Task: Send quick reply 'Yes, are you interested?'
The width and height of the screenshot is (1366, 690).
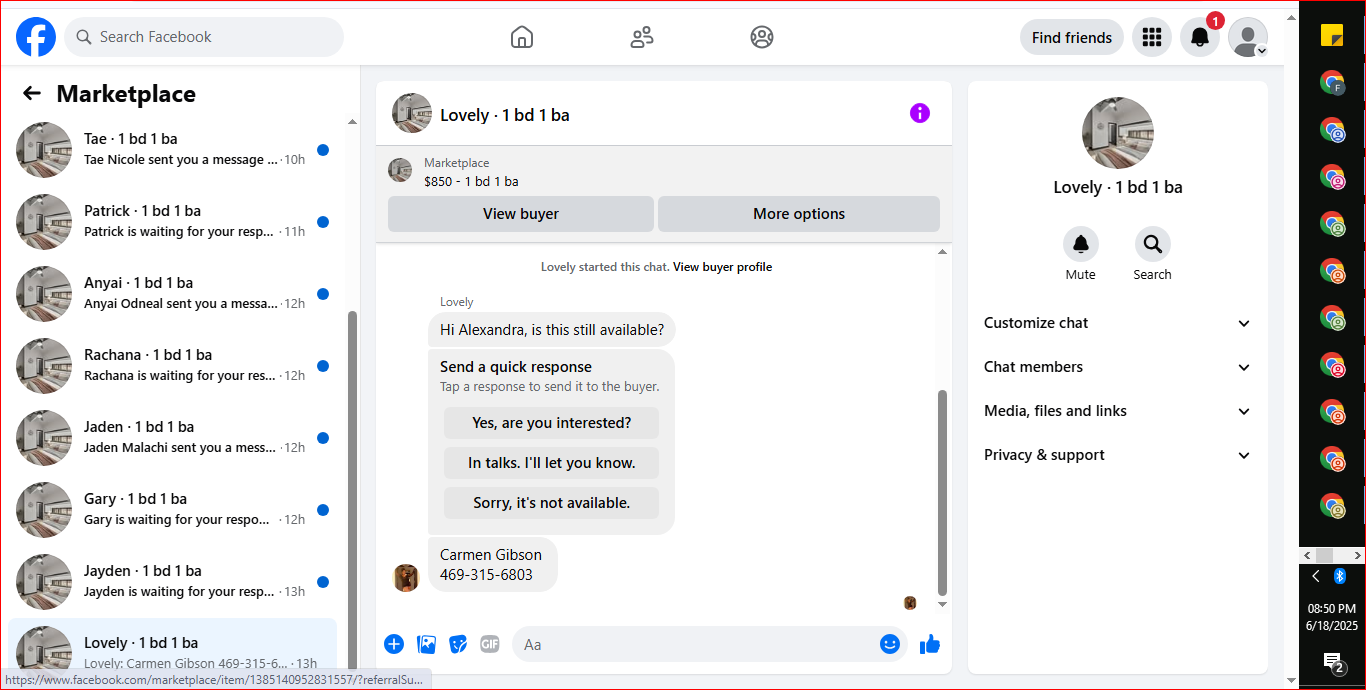Action: tap(552, 423)
